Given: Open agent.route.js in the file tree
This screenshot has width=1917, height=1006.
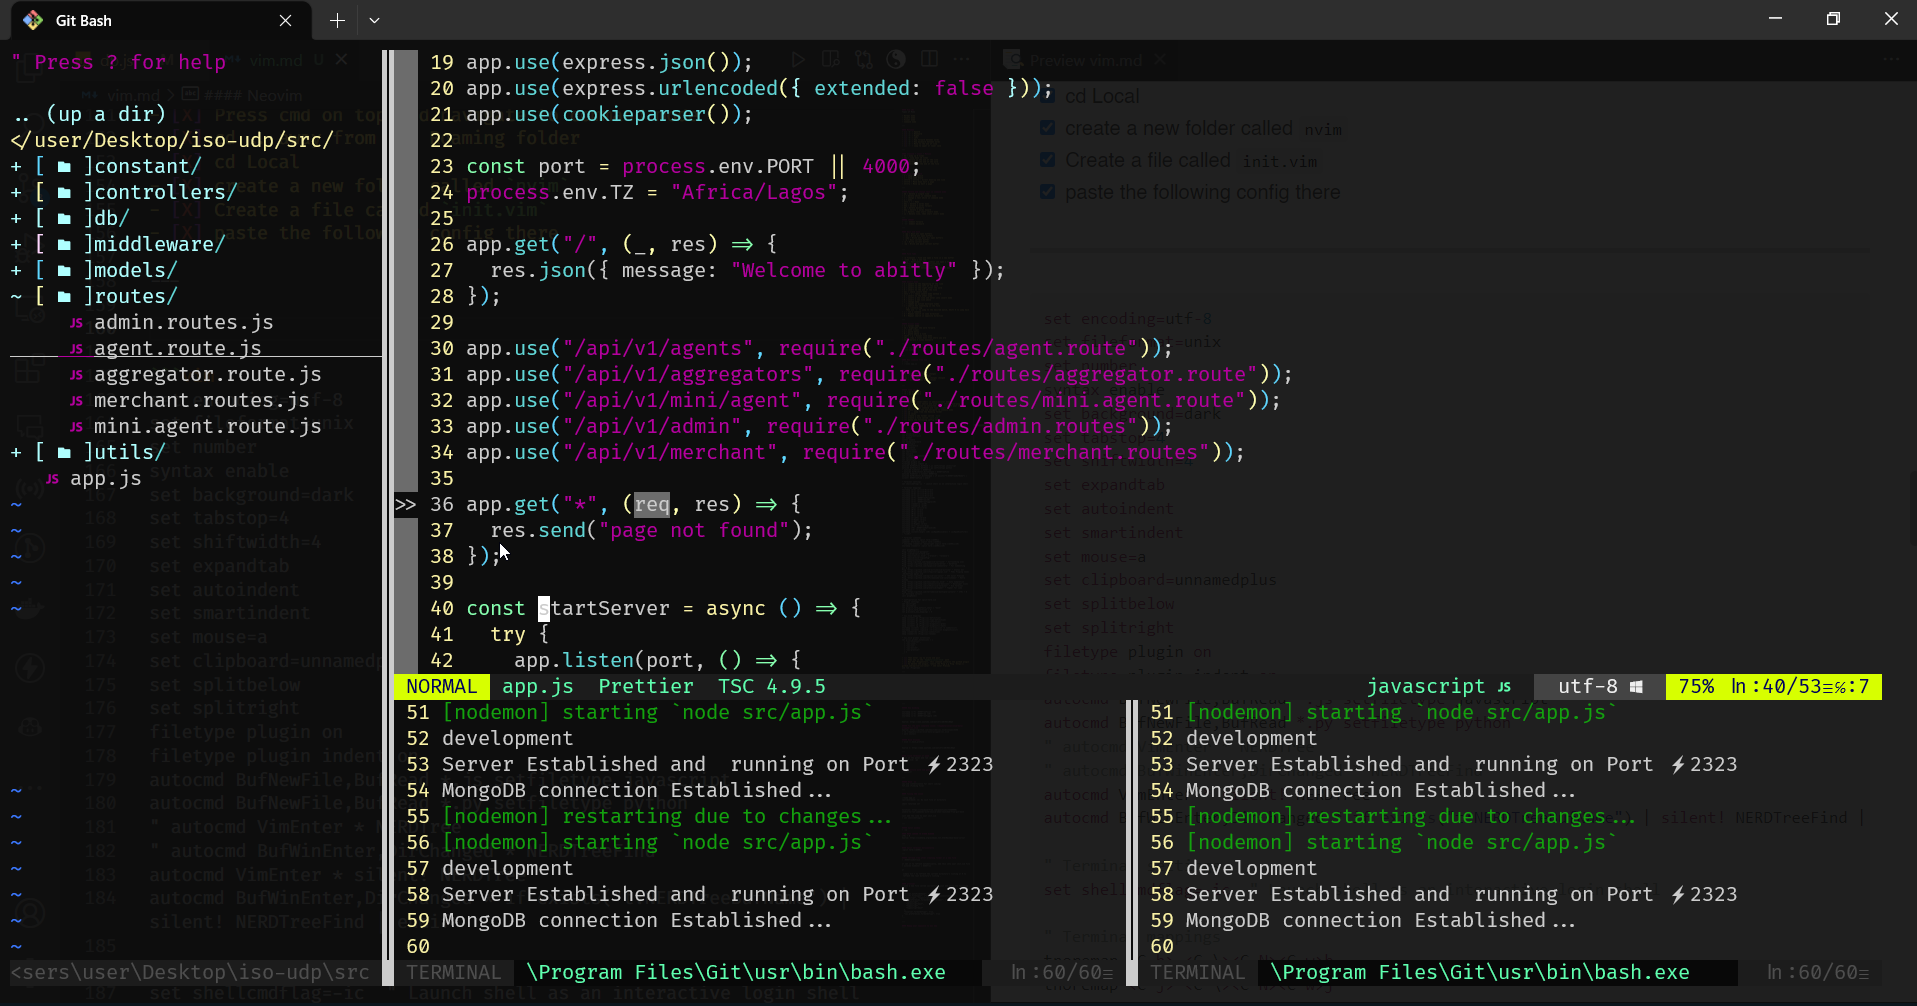Looking at the screenshot, I should [177, 349].
